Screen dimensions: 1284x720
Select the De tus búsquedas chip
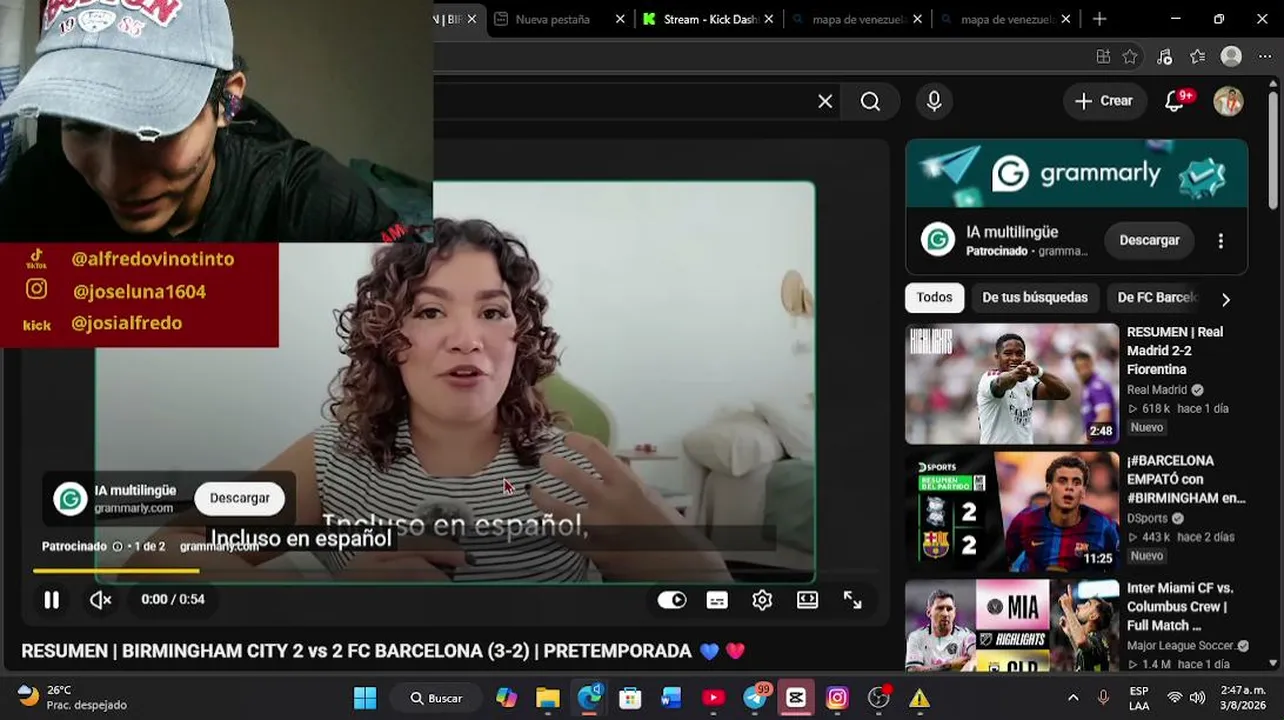(1034, 297)
